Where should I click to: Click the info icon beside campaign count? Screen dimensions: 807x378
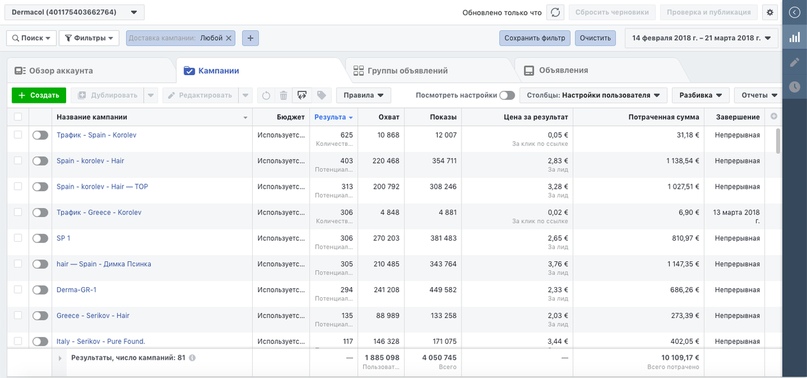click(192, 357)
